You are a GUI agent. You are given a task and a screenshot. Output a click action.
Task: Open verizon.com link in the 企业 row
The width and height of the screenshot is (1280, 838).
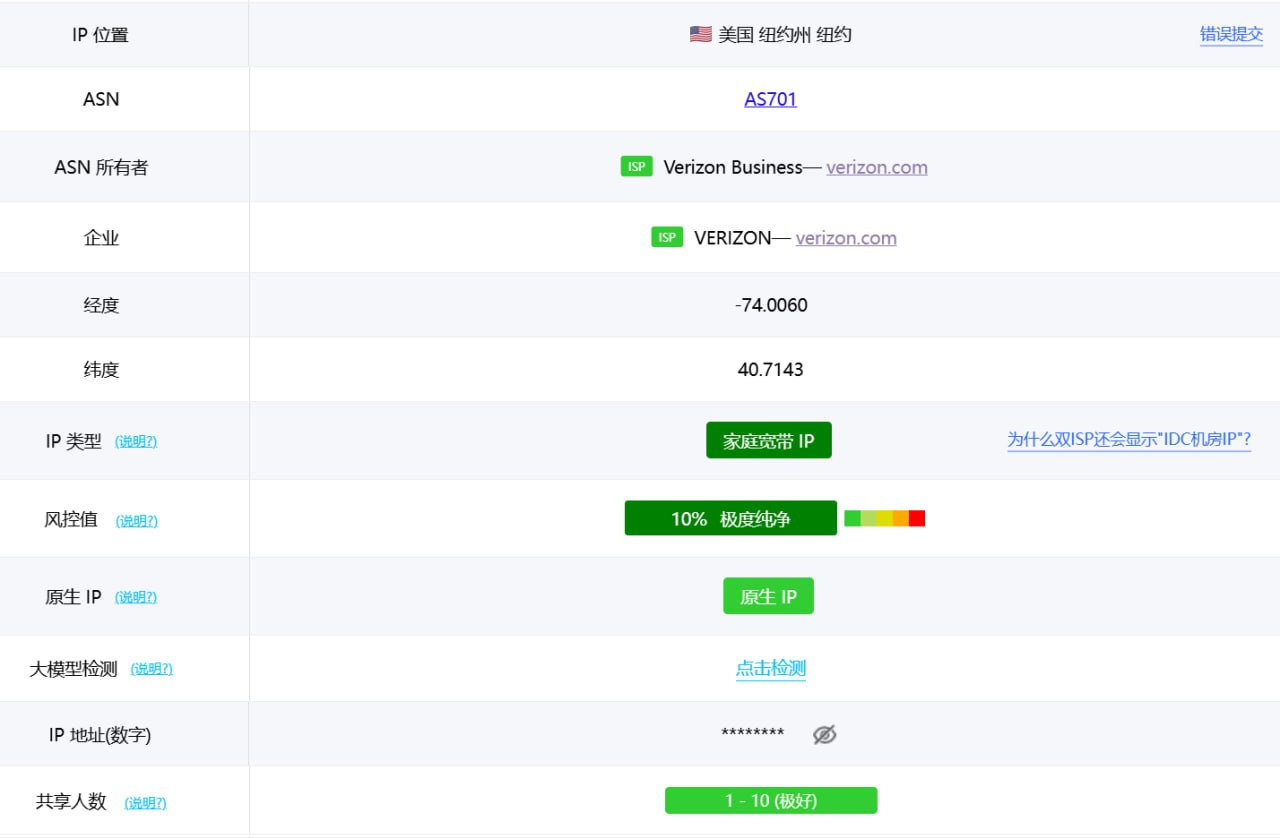click(846, 238)
